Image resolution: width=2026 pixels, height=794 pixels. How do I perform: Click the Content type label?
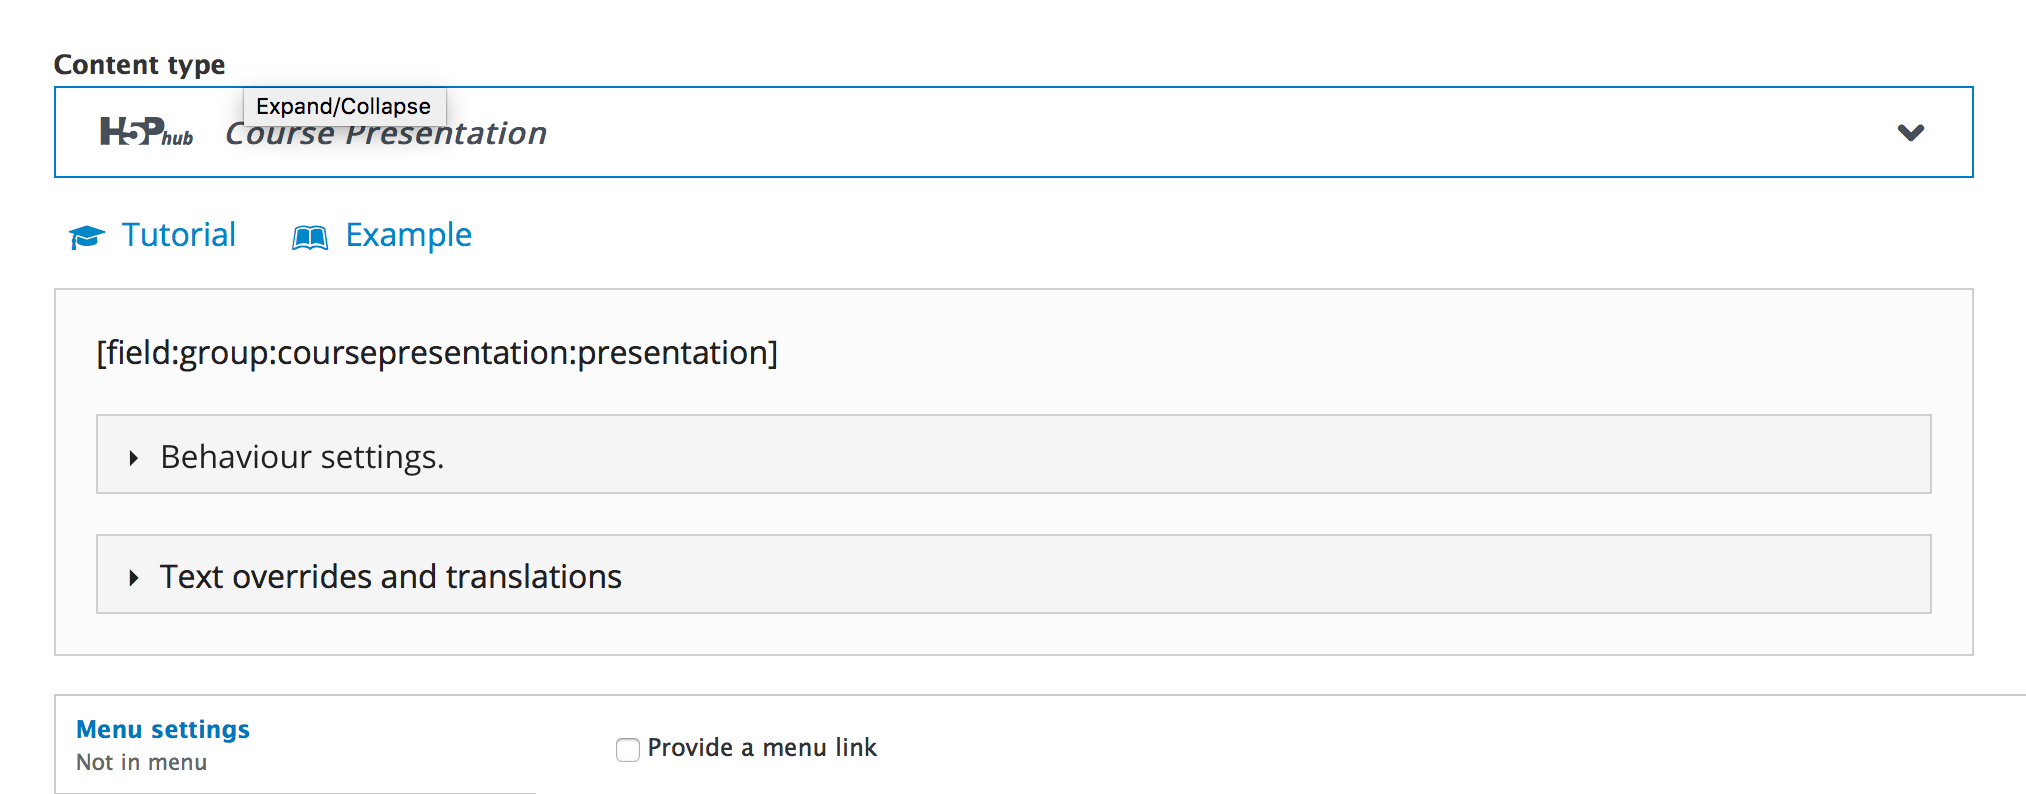(140, 65)
